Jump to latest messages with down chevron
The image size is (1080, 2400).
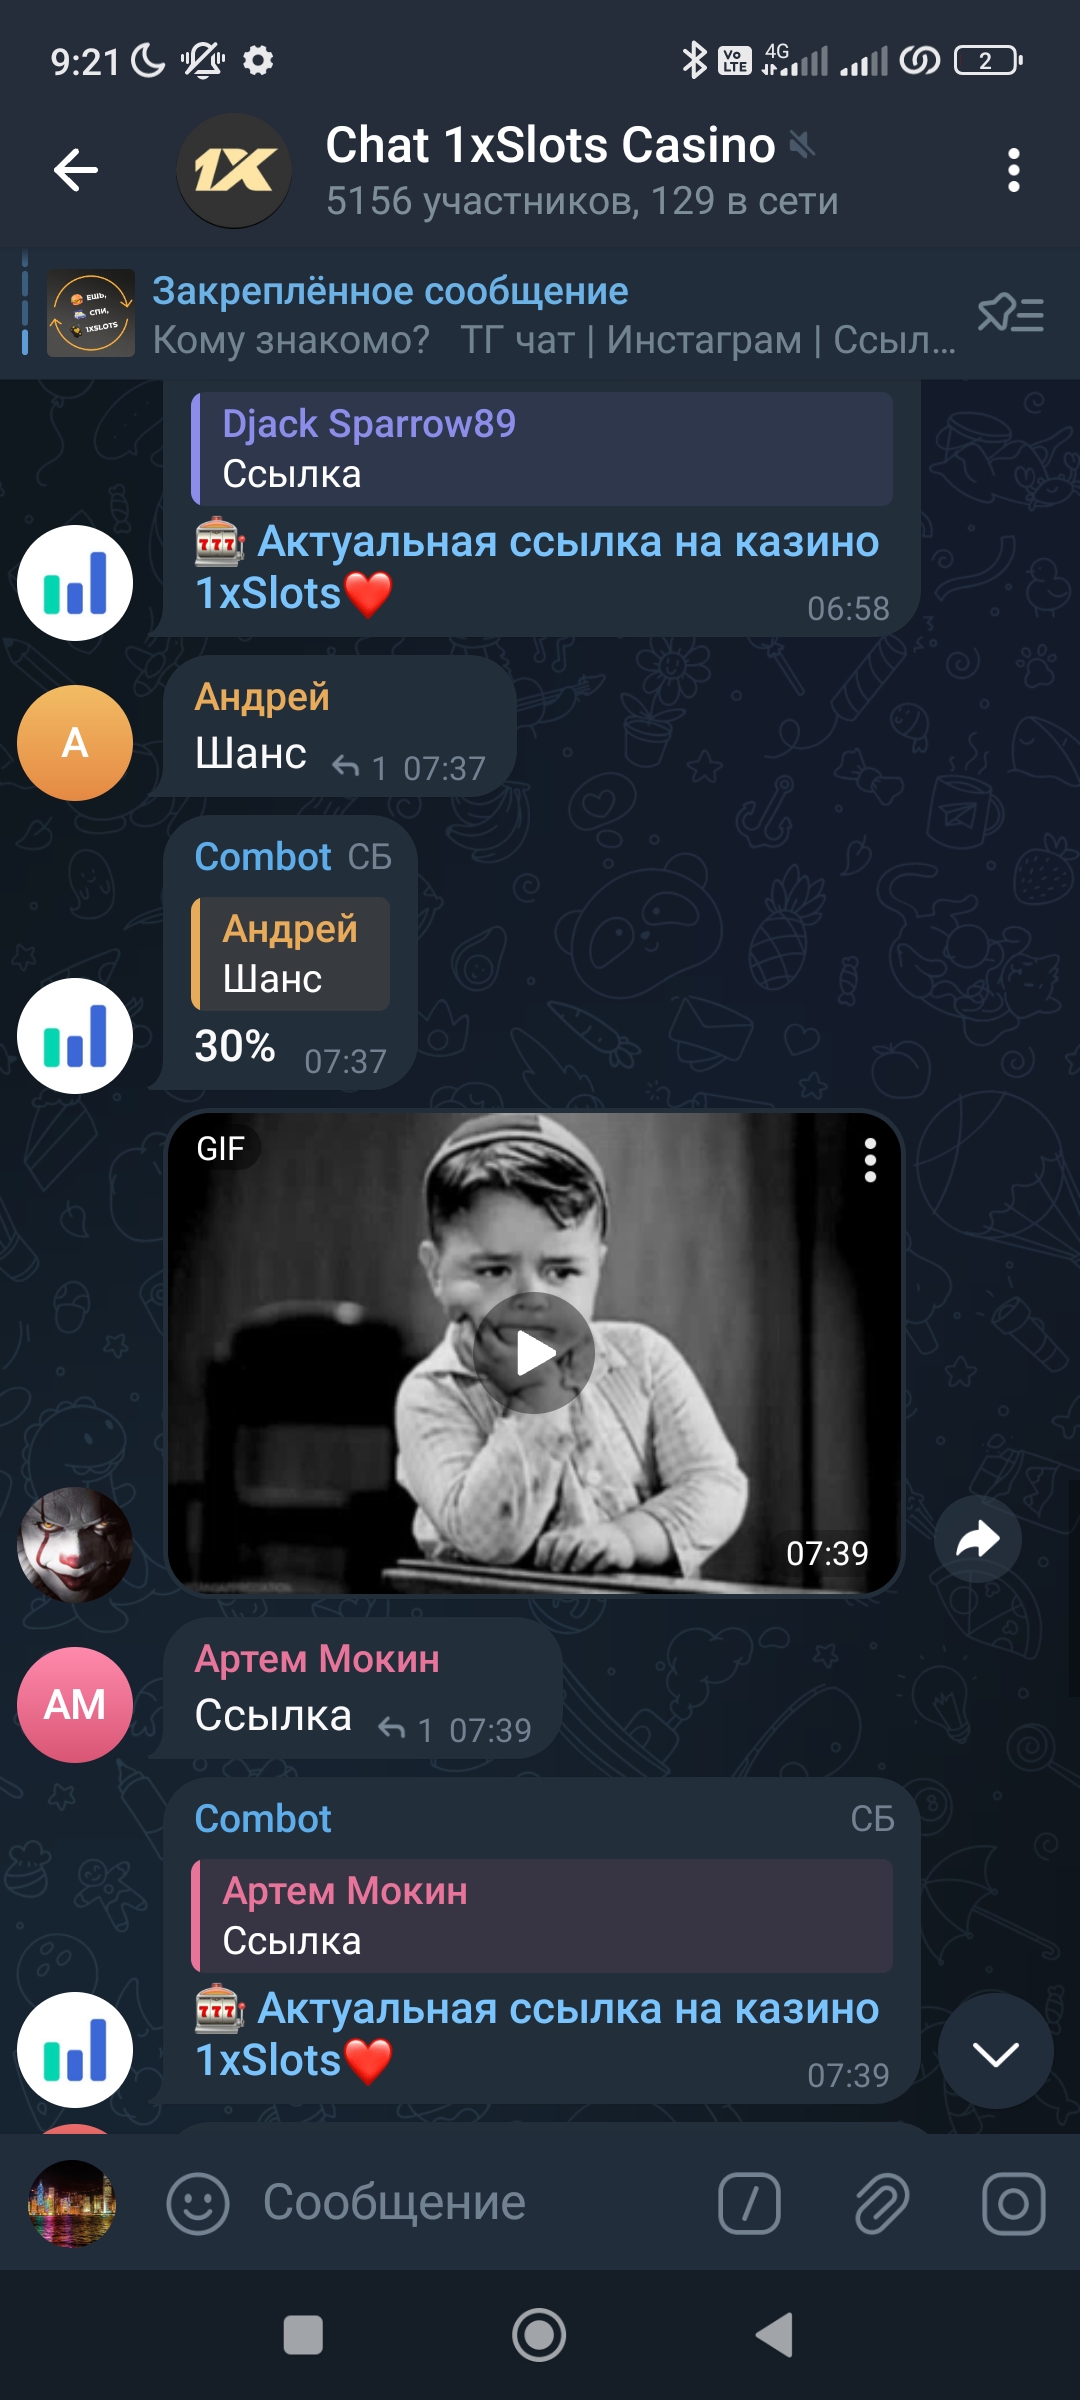(995, 2053)
